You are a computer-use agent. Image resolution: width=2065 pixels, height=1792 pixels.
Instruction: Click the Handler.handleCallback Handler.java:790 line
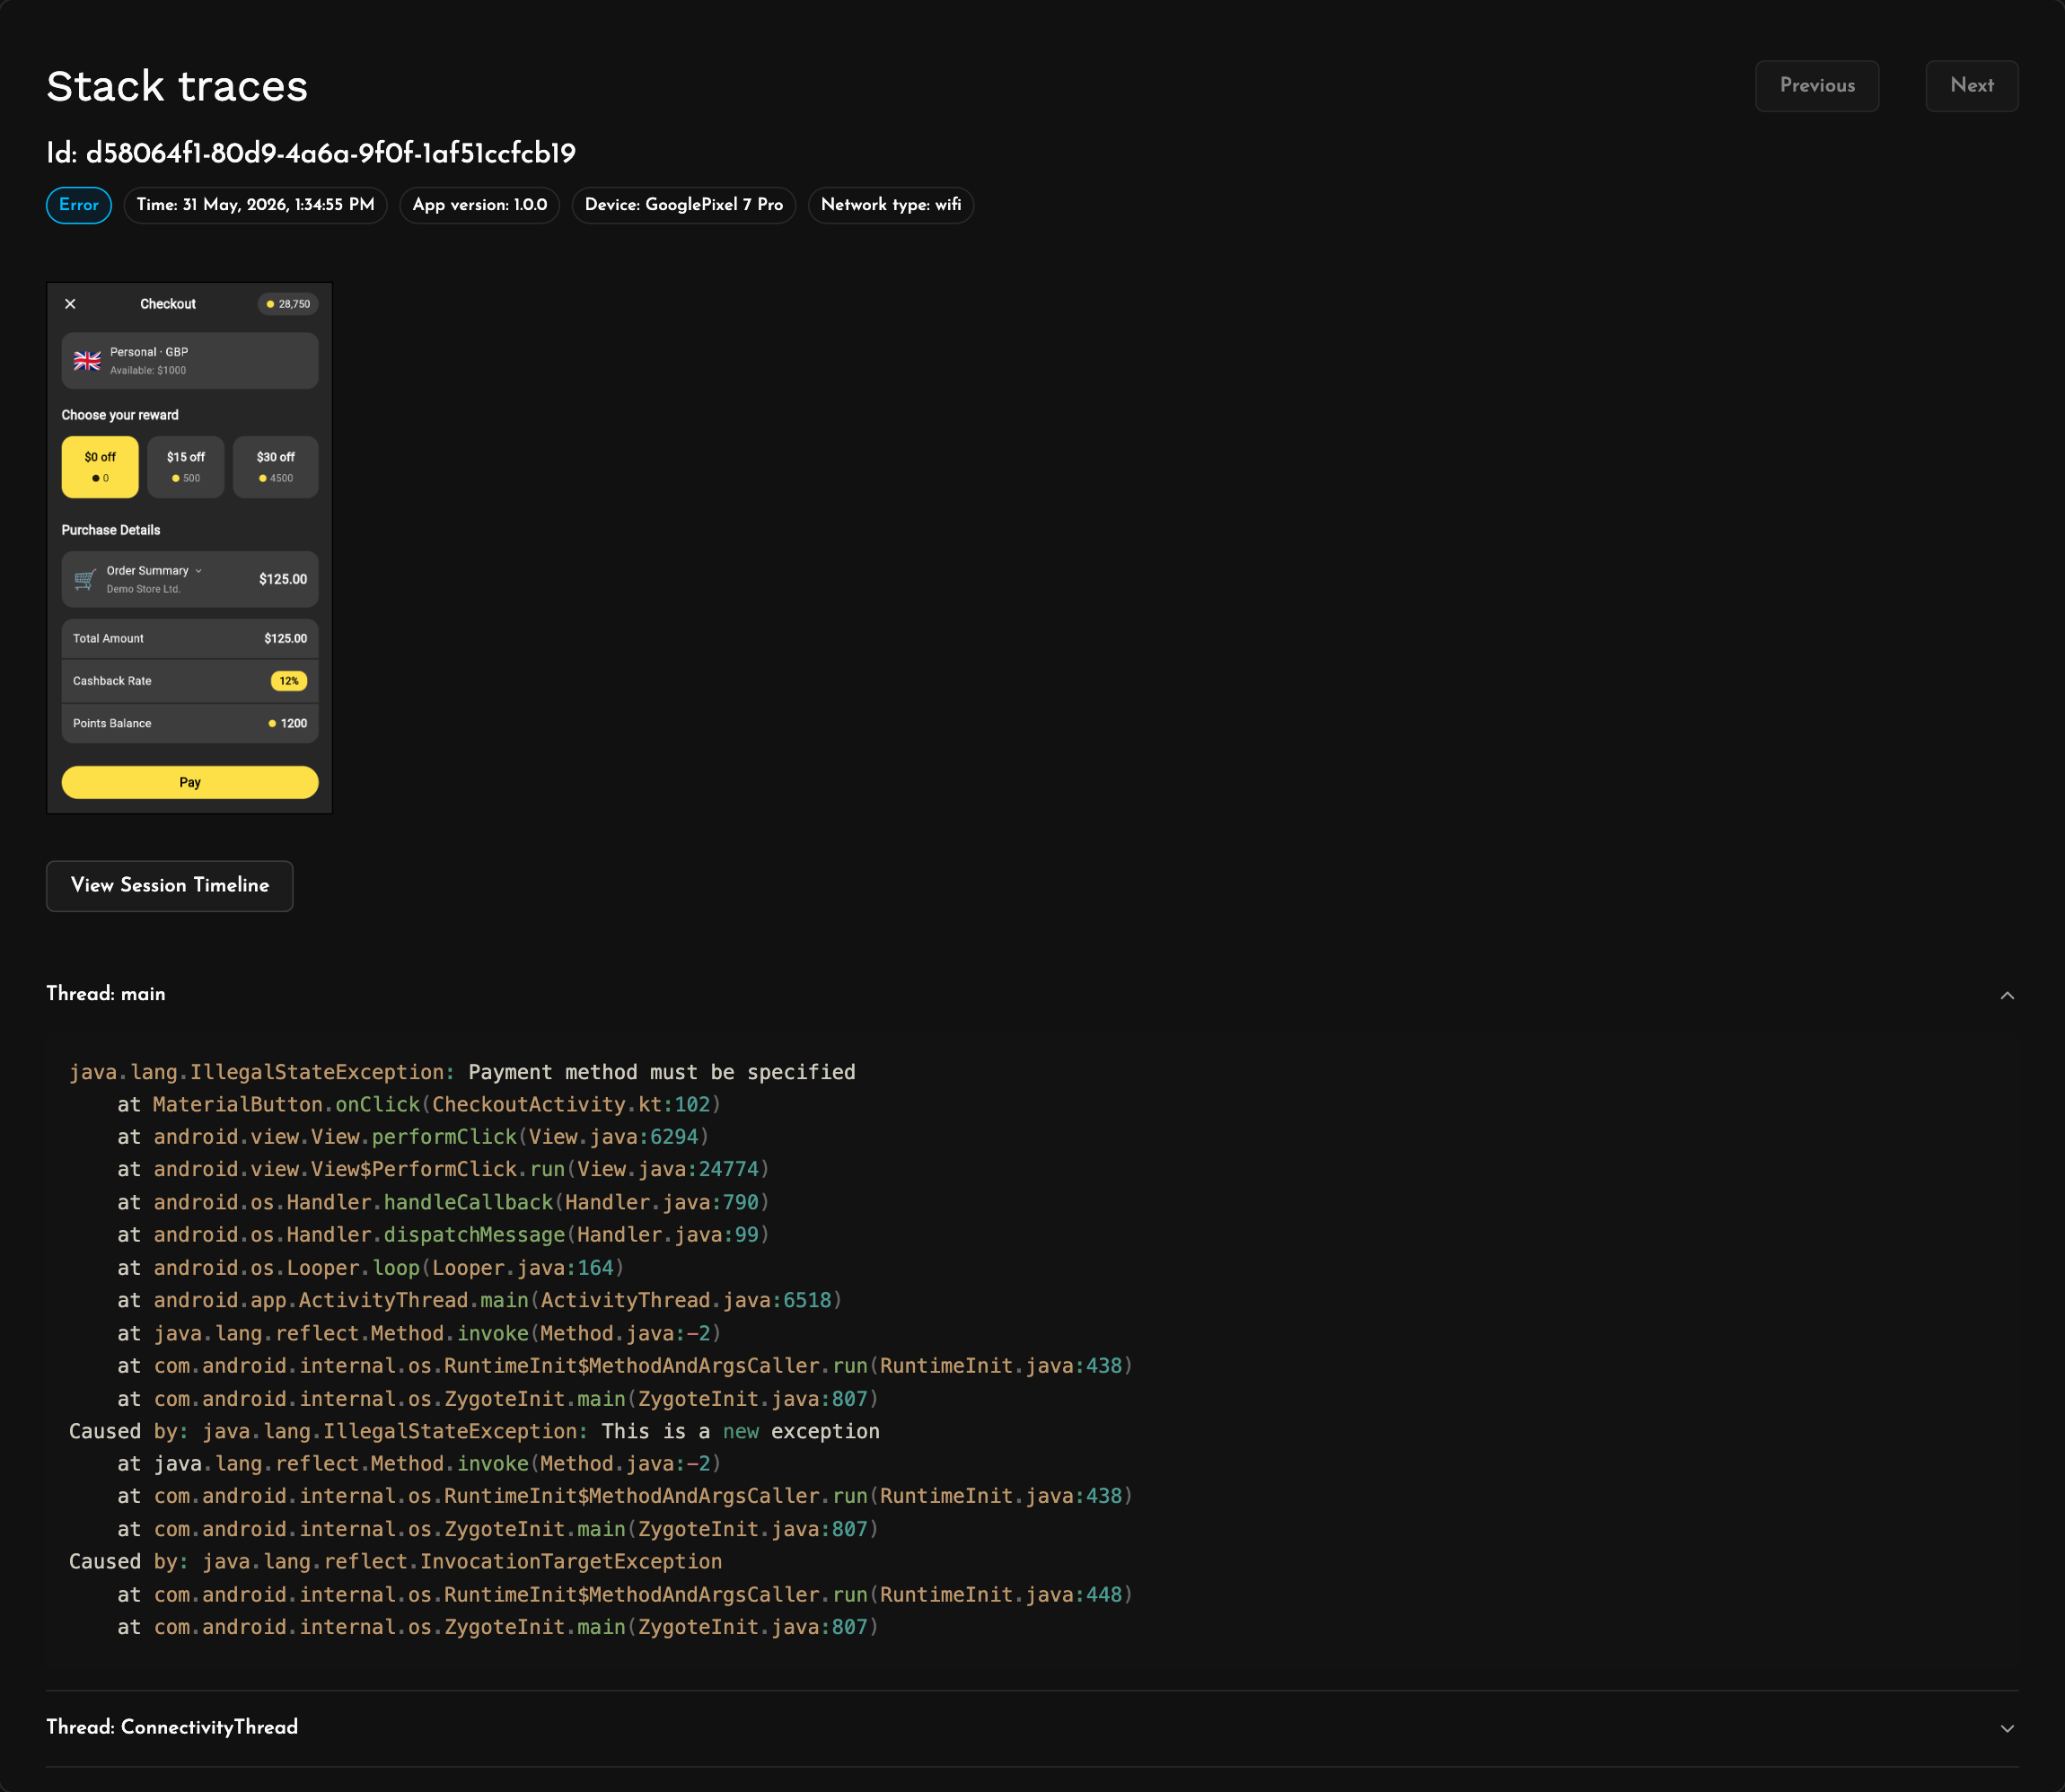[443, 1203]
